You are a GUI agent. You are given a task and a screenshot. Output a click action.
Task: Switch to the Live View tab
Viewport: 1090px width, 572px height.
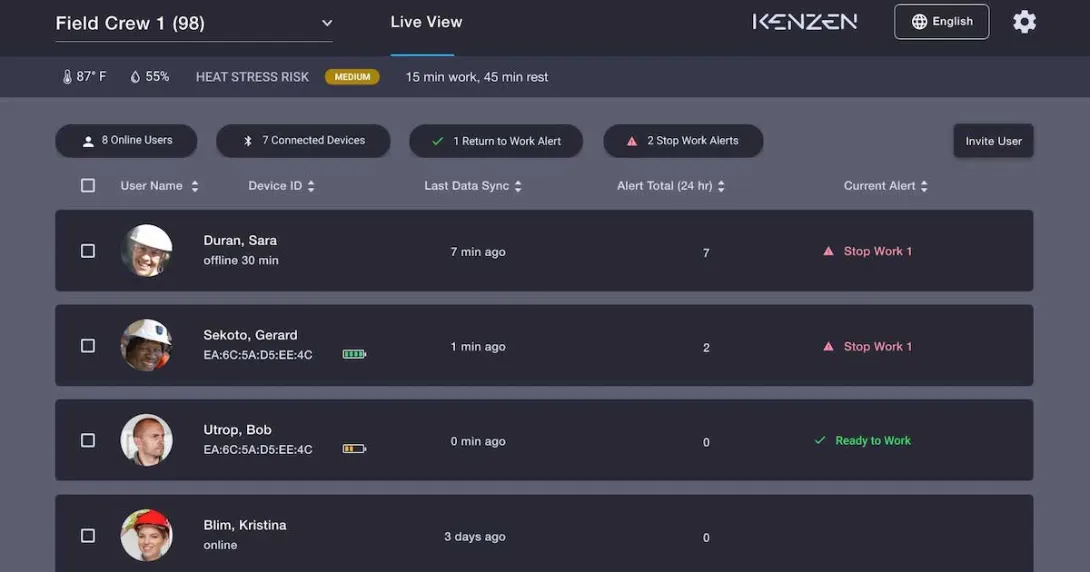pyautogui.click(x=426, y=22)
